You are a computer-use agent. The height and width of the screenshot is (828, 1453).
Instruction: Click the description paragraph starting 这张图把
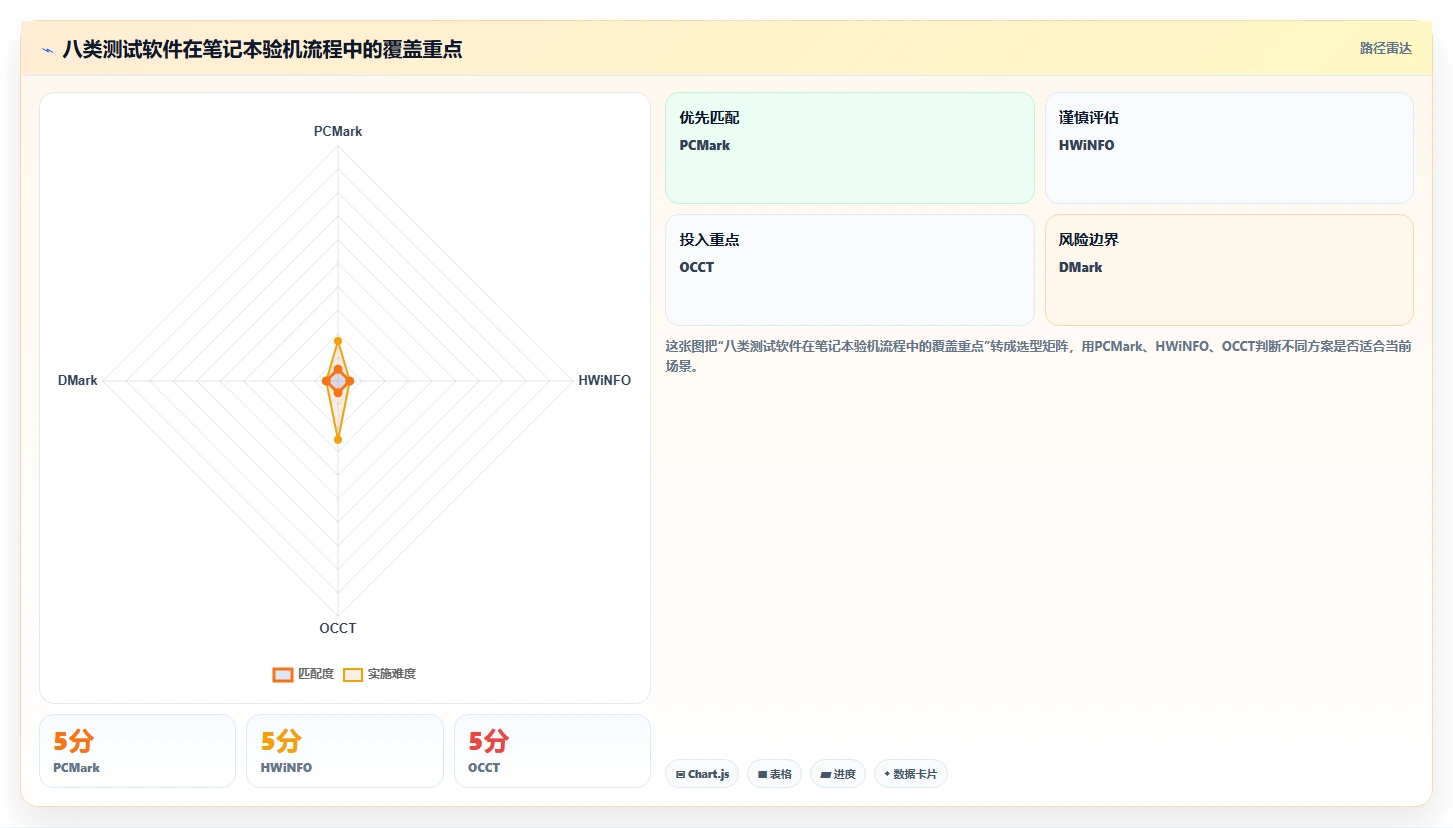pos(1038,355)
